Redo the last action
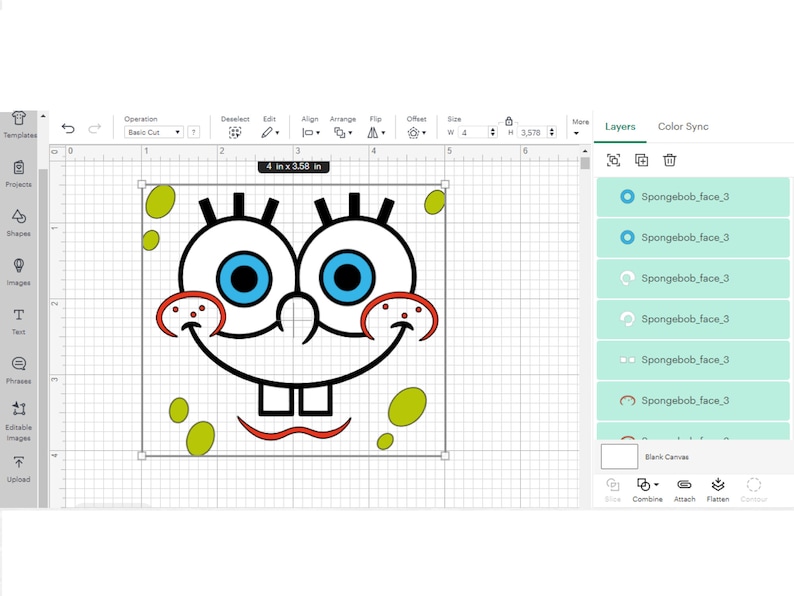The width and height of the screenshot is (794, 596). (95, 129)
